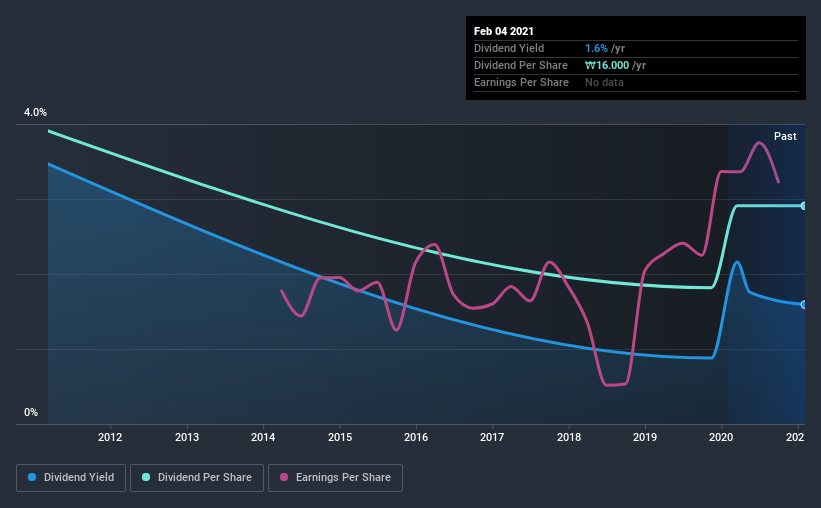821x508 pixels.
Task: Click the Earnings Per Share peak near 2020
Action: [x=759, y=142]
